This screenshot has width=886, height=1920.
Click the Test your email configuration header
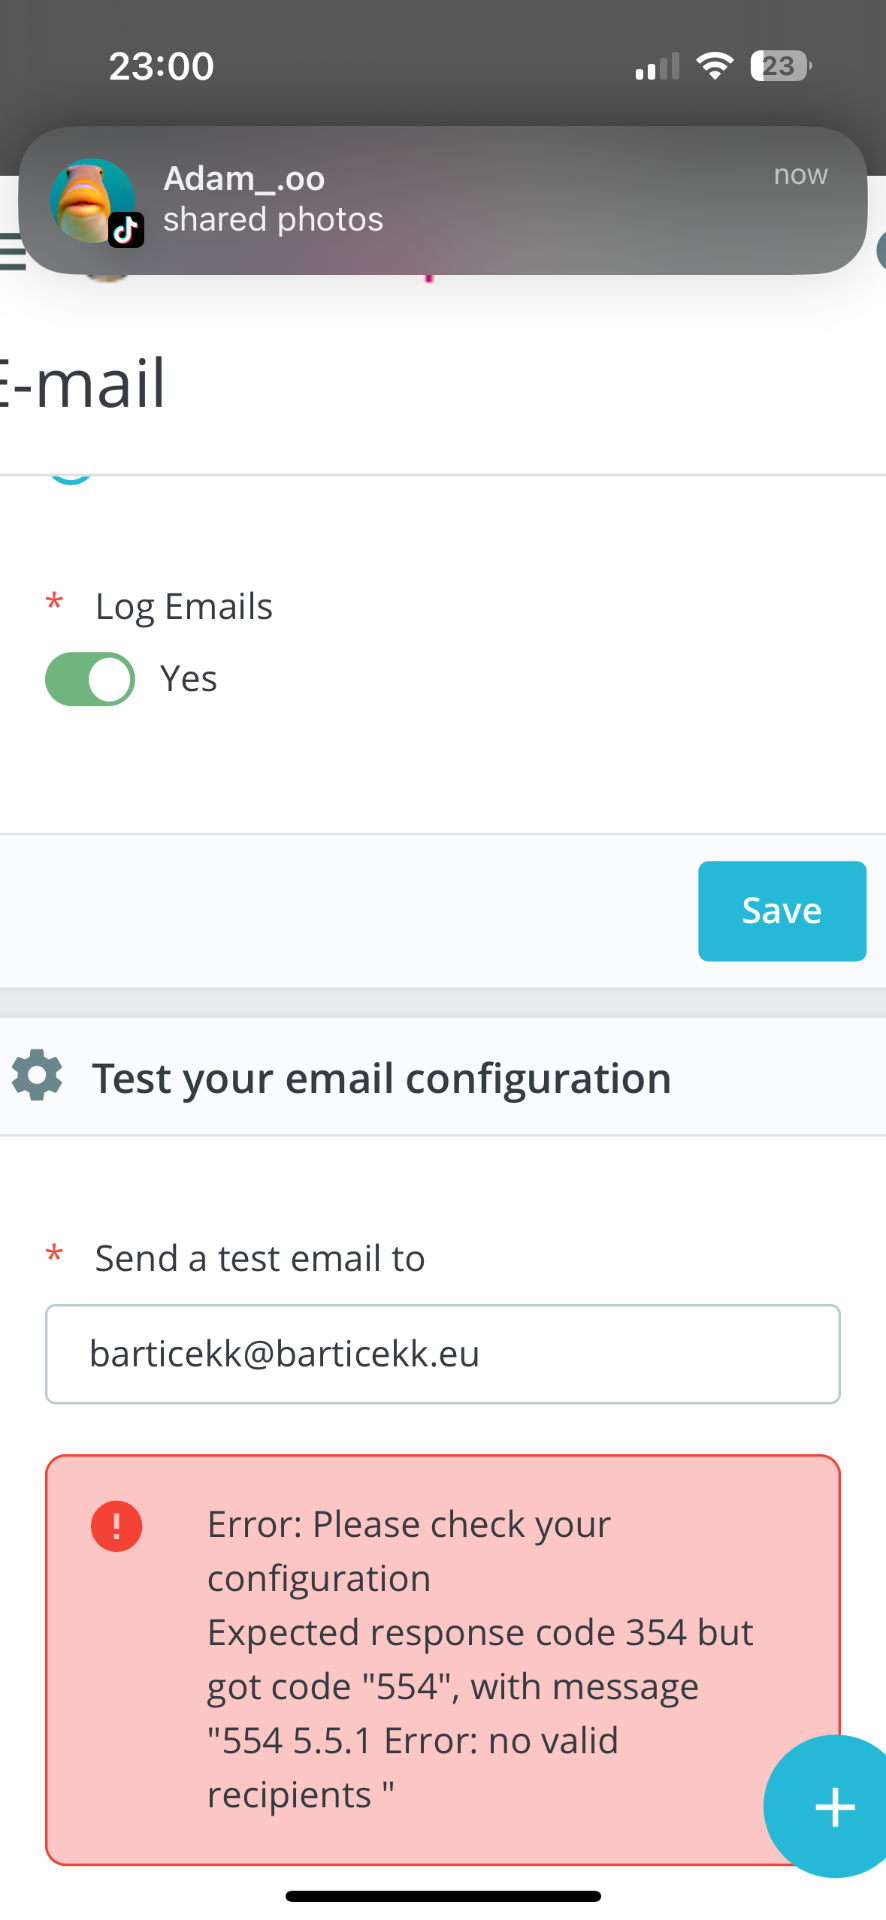tap(381, 1078)
